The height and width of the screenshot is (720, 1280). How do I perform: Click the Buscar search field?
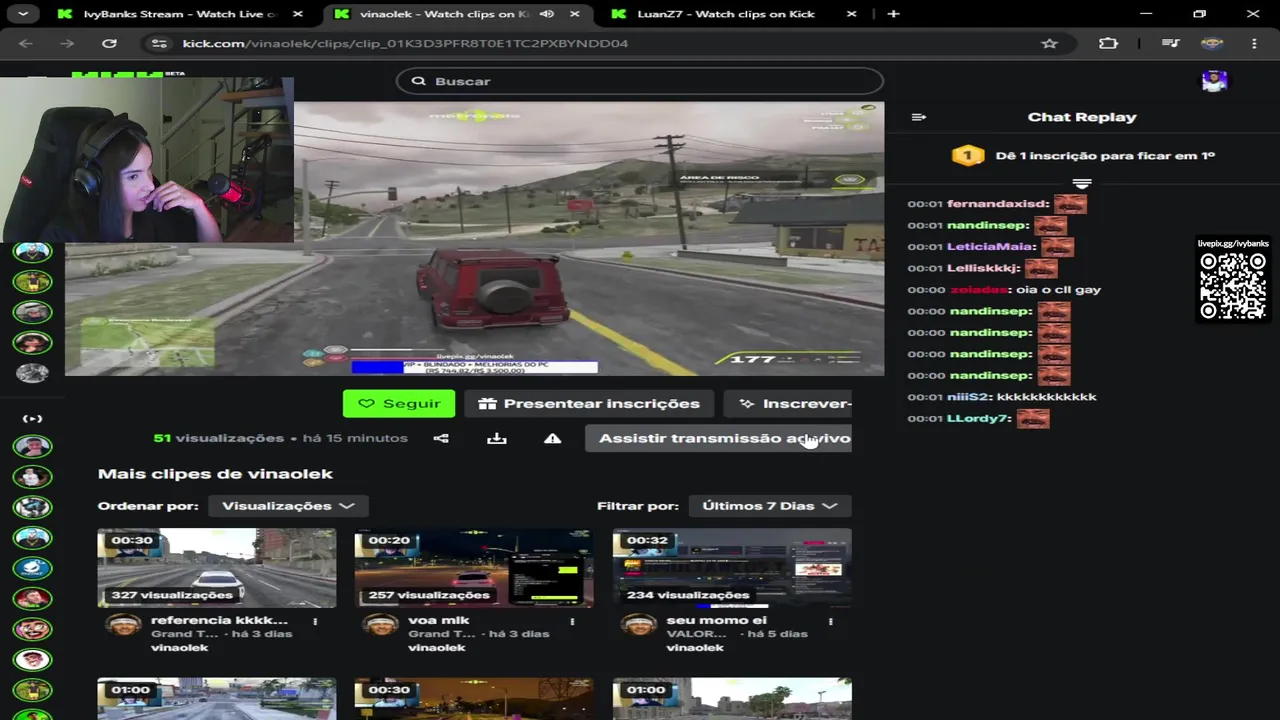point(640,81)
